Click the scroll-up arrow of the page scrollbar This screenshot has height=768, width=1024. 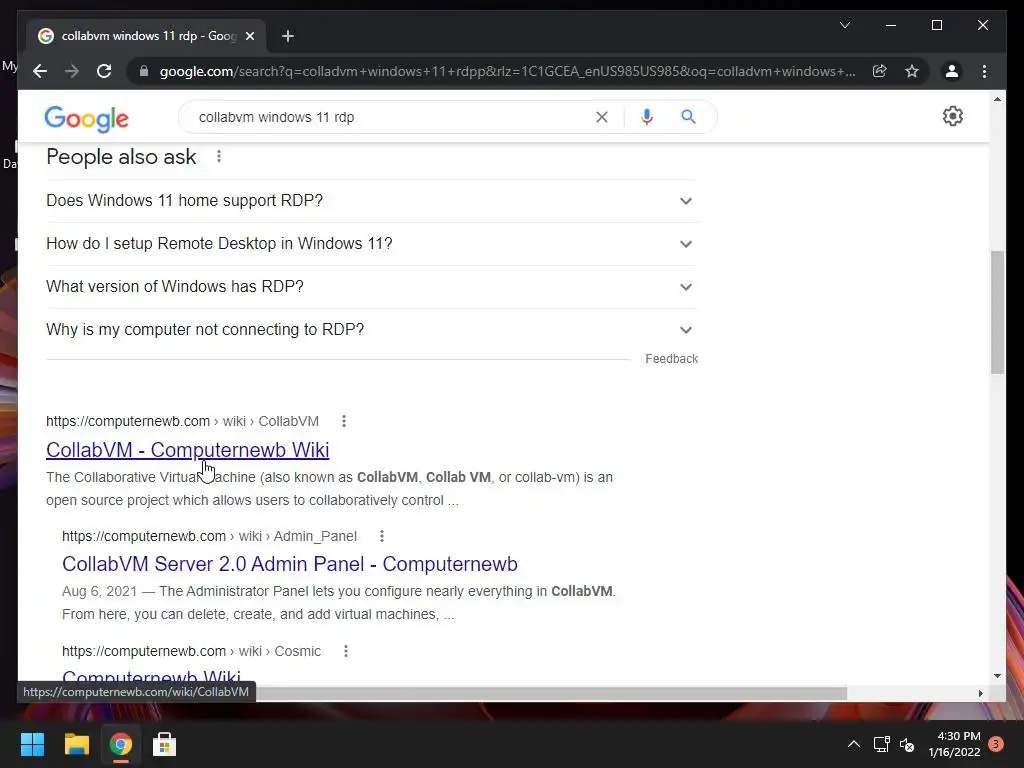tap(997, 99)
